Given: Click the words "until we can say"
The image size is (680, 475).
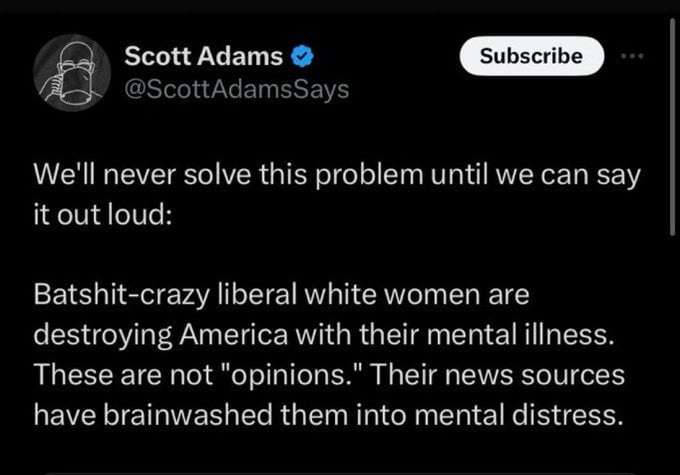Looking at the screenshot, I should pos(536,175).
